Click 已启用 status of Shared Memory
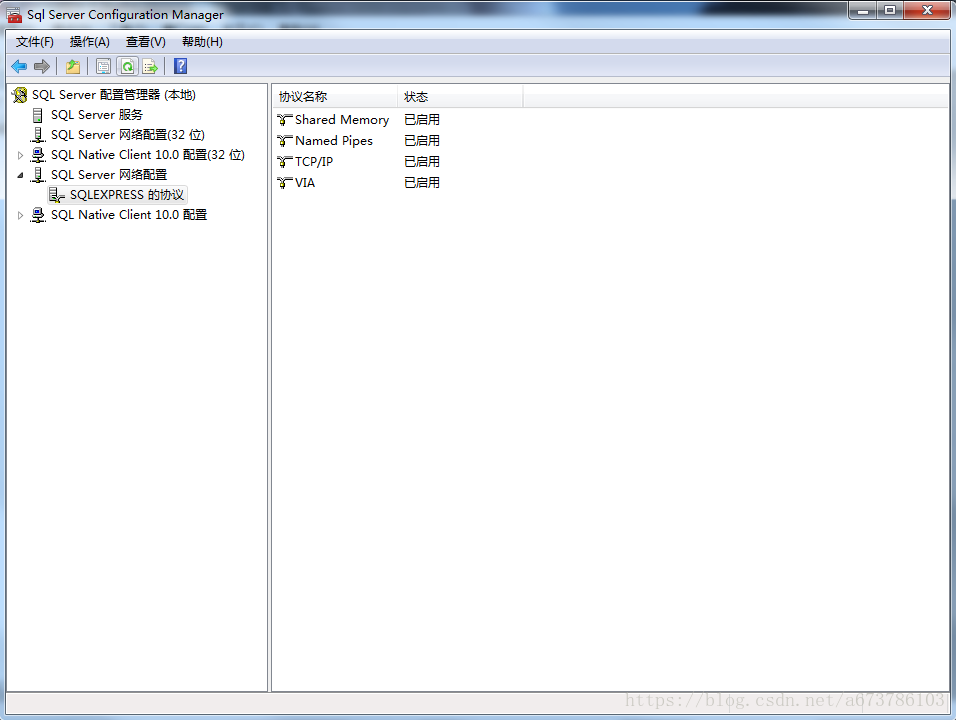The width and height of the screenshot is (956, 720). (422, 120)
